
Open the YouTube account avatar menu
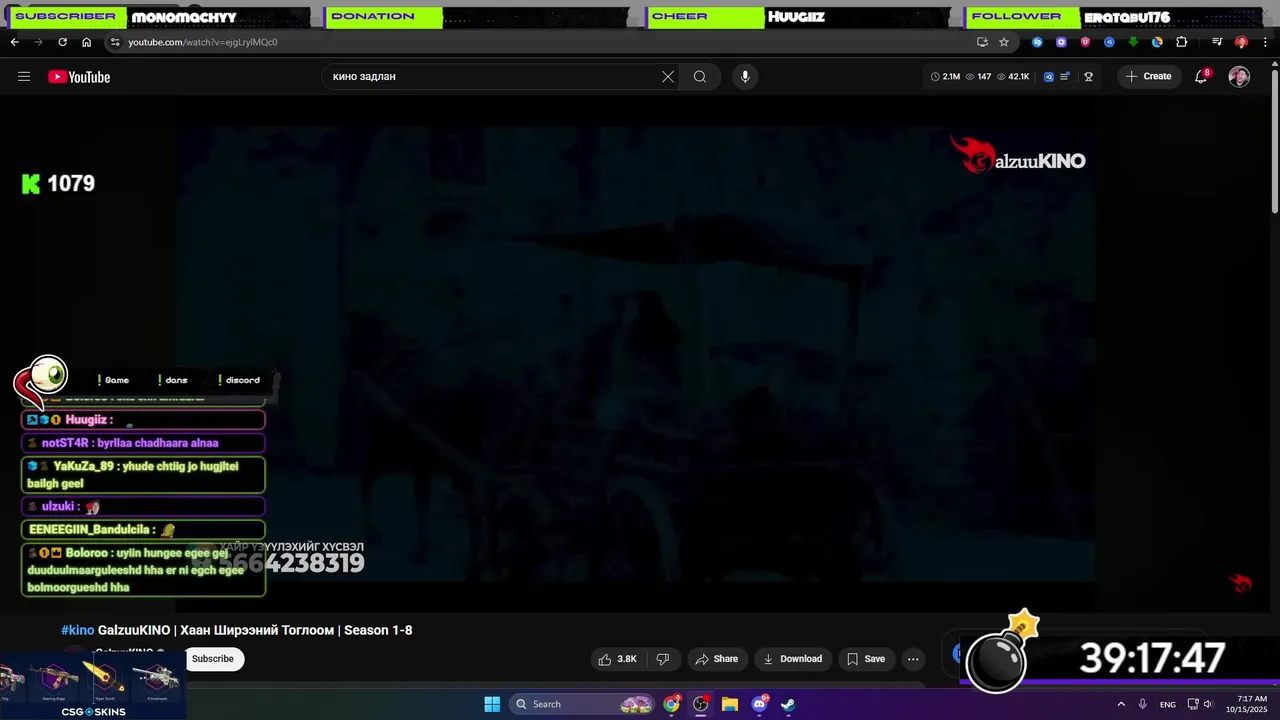[x=1239, y=77]
